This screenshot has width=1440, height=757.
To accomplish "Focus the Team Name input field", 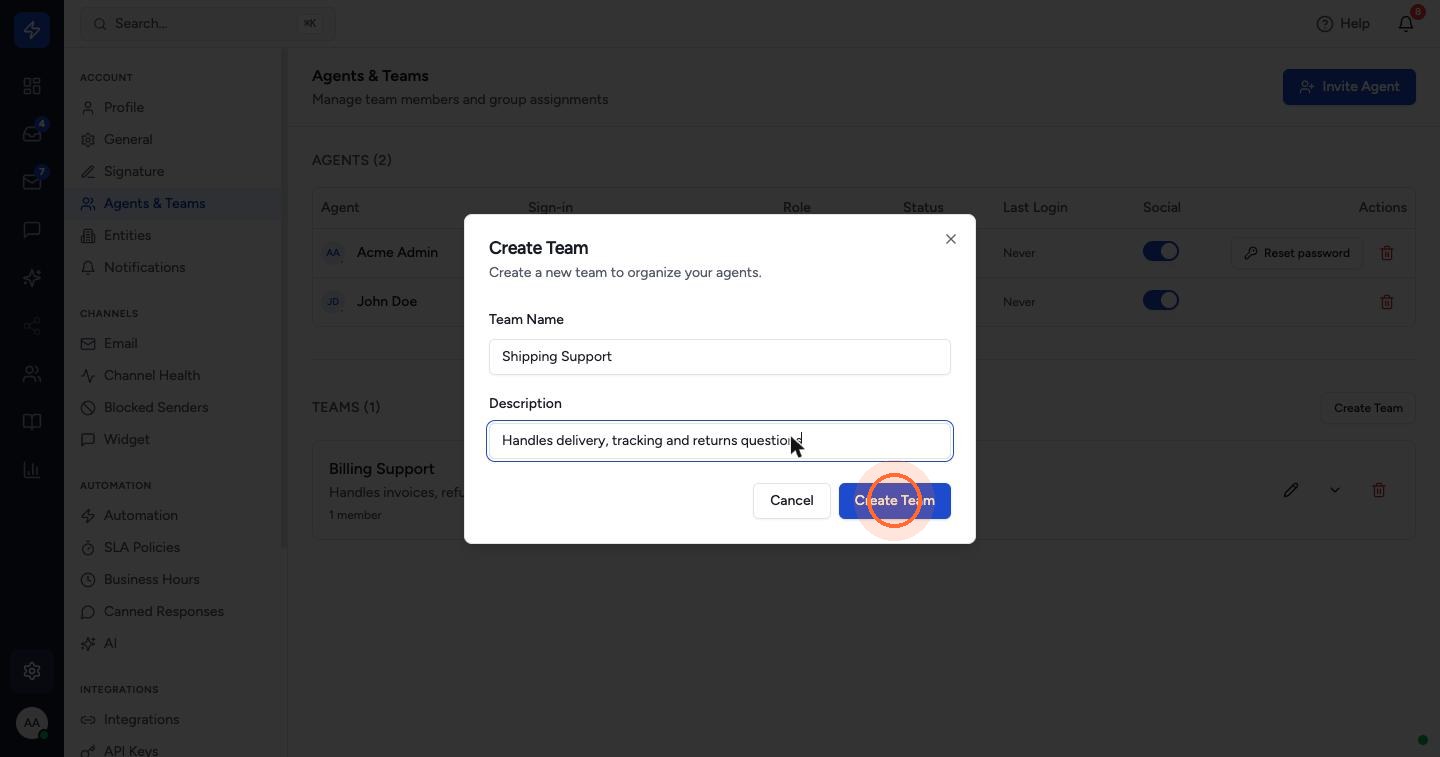I will point(720,357).
